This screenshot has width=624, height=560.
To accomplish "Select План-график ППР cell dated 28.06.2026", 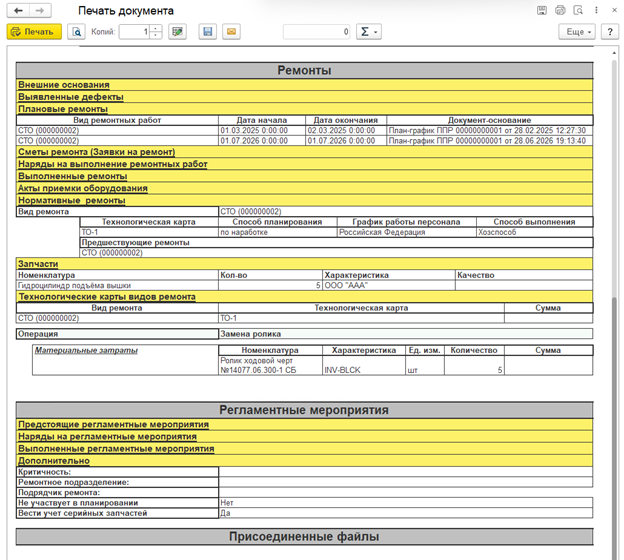I will pyautogui.click(x=489, y=141).
